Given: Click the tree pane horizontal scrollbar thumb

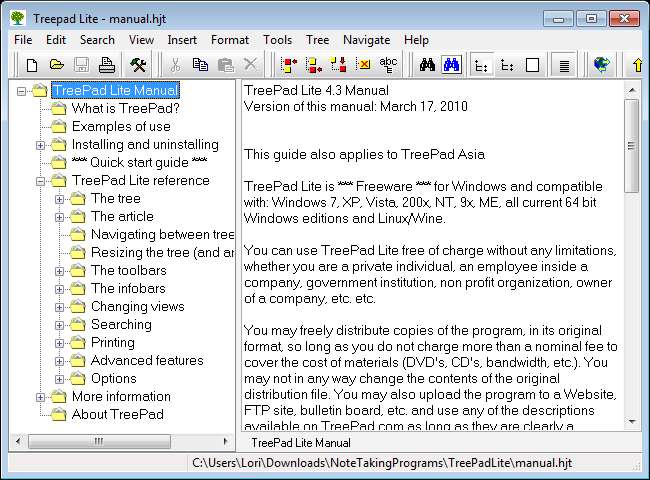Looking at the screenshot, I should pos(99,441).
